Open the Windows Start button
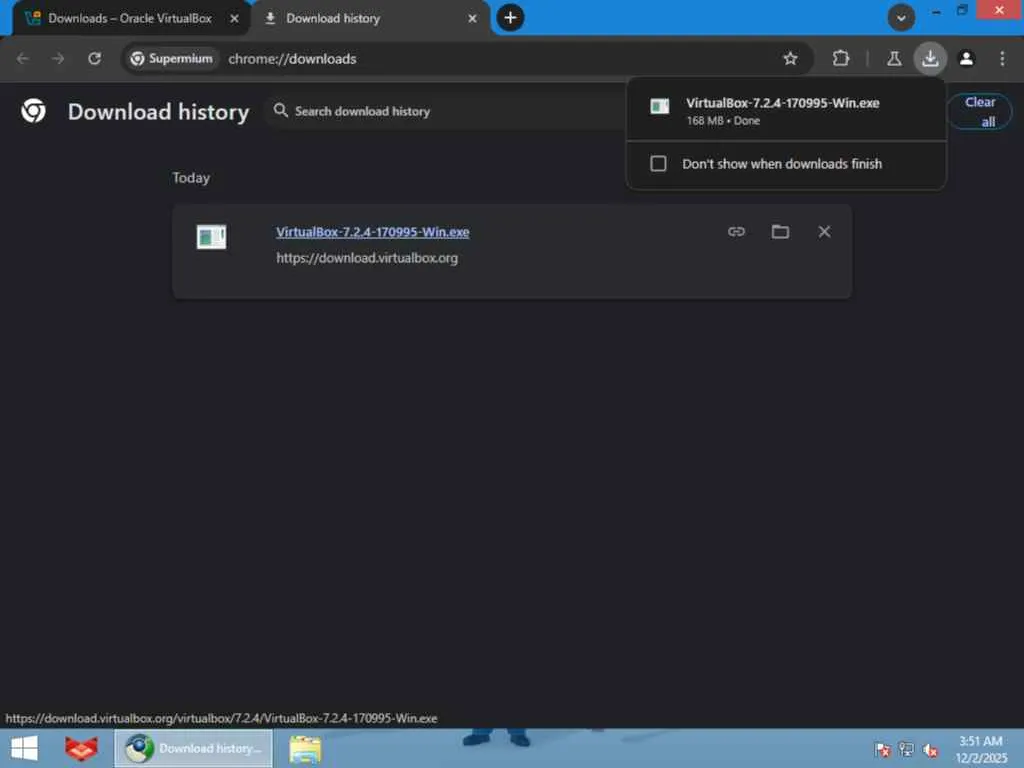 click(24, 748)
